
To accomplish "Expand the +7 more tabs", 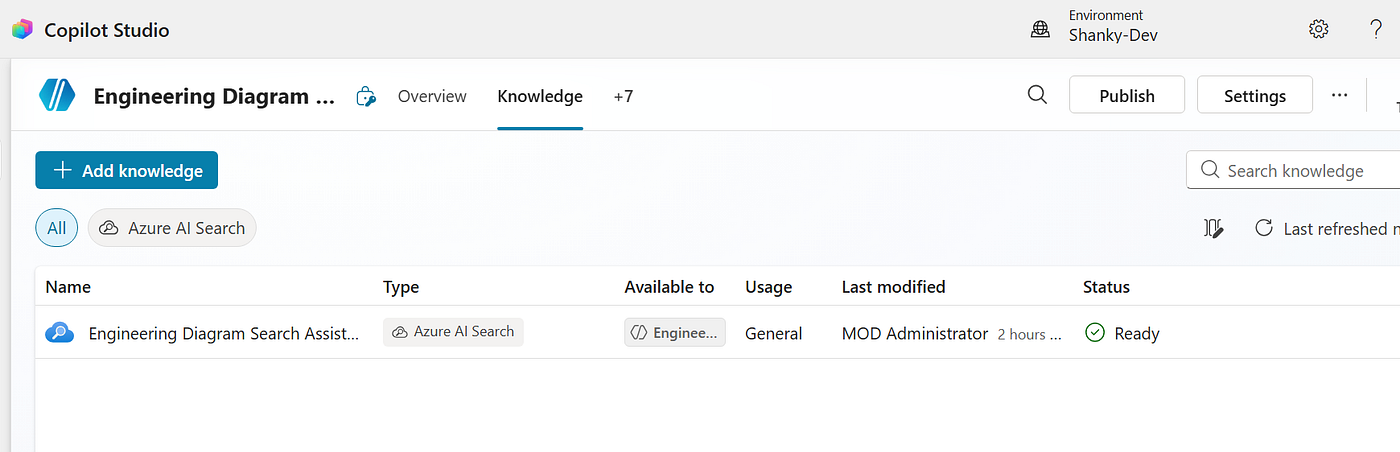I will pos(623,96).
